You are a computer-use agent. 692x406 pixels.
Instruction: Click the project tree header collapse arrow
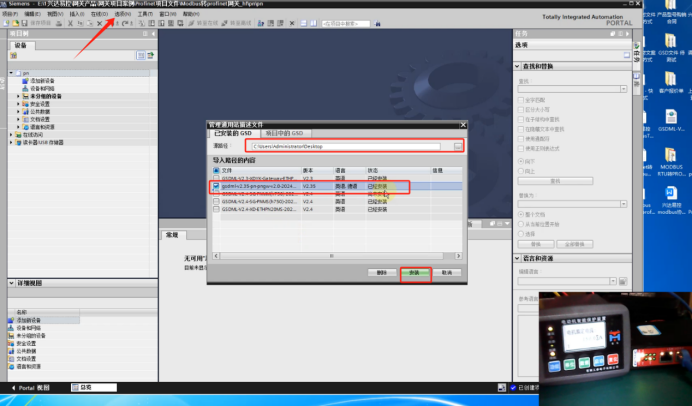click(x=153, y=34)
